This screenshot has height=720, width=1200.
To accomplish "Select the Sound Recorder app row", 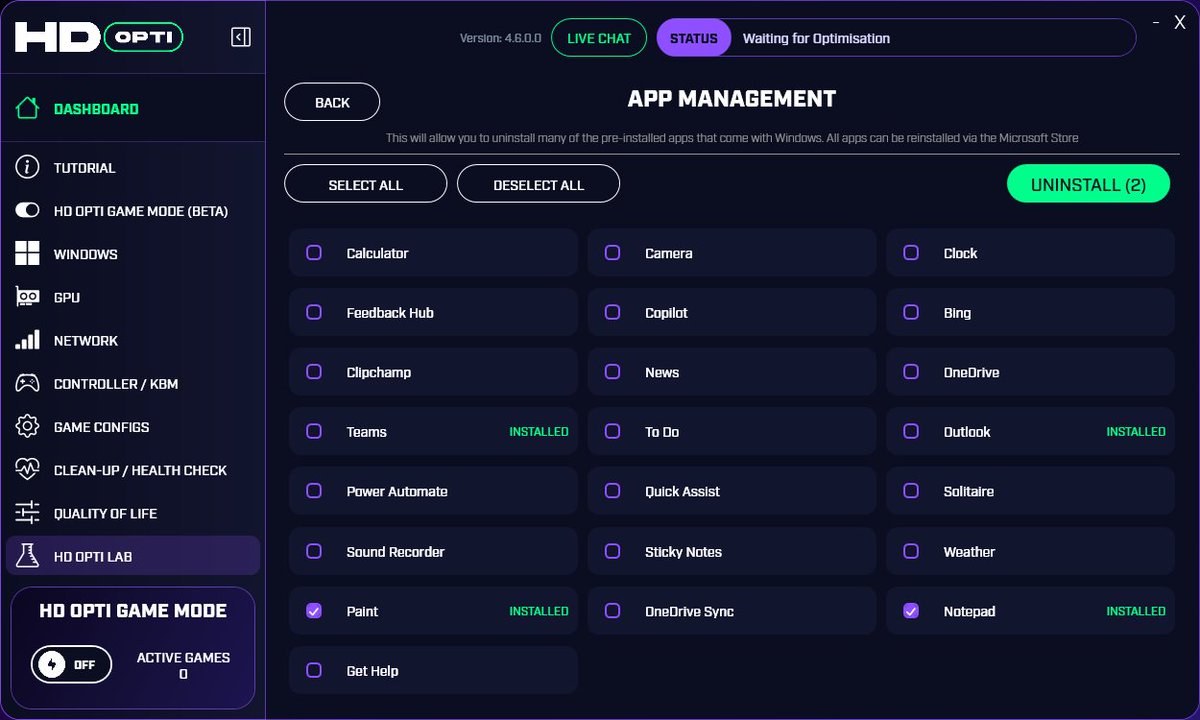I will (x=433, y=551).
